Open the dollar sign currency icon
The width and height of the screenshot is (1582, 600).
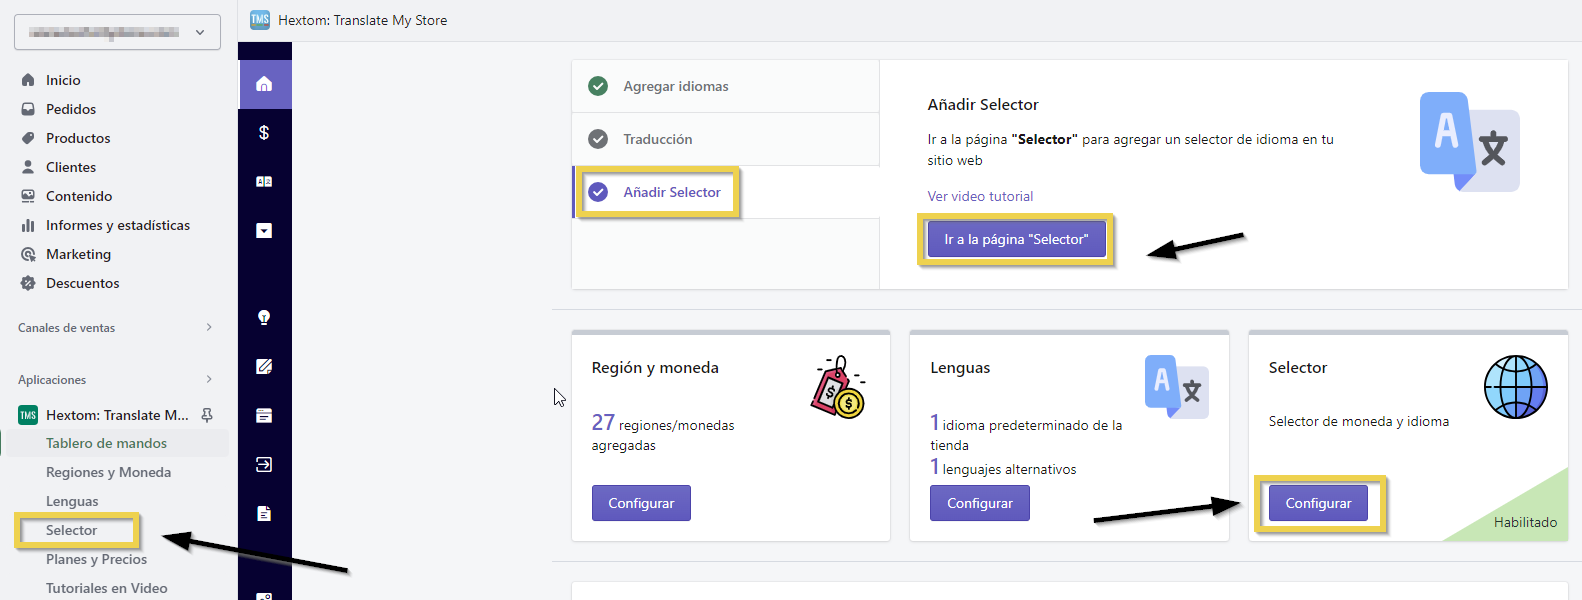(264, 133)
